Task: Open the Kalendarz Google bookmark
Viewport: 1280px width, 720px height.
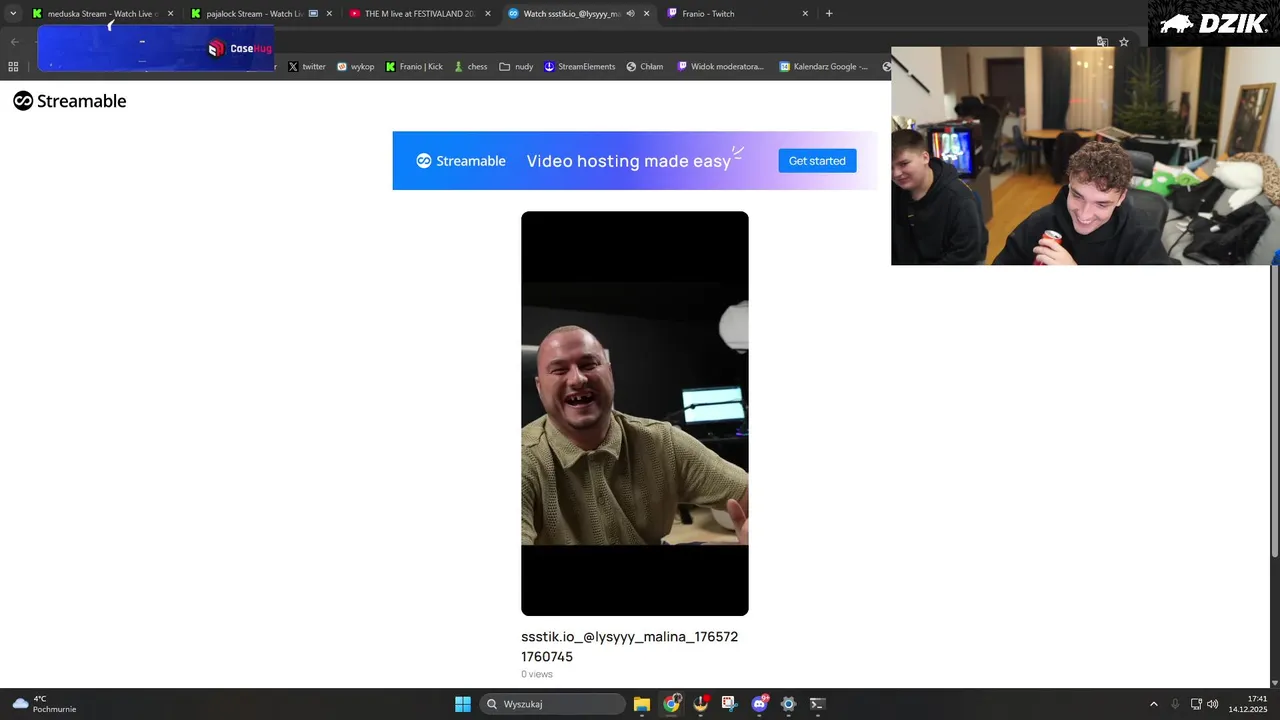Action: [824, 67]
